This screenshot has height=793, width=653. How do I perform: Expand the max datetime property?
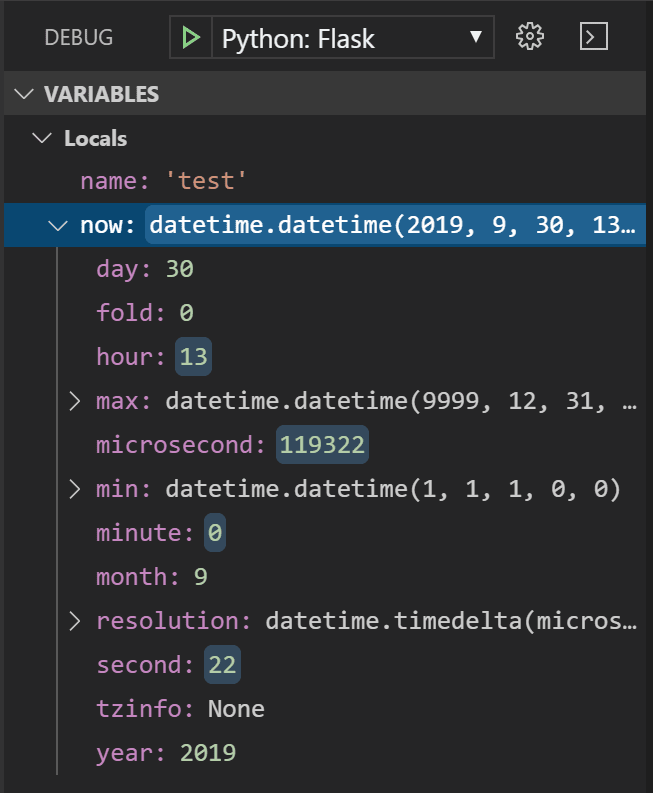[x=75, y=401]
